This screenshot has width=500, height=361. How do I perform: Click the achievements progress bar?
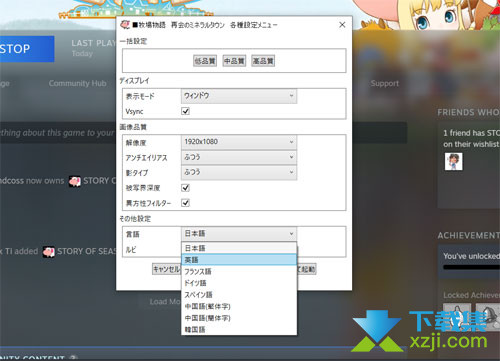(x=472, y=267)
